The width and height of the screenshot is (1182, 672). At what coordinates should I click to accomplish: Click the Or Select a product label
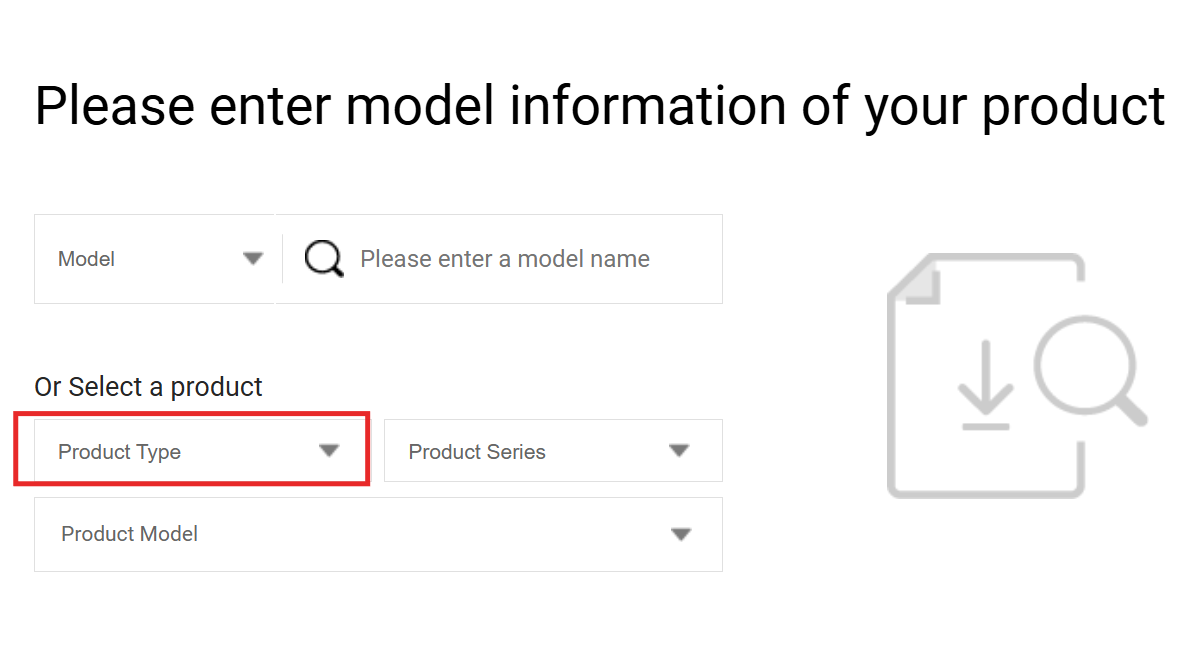148,387
